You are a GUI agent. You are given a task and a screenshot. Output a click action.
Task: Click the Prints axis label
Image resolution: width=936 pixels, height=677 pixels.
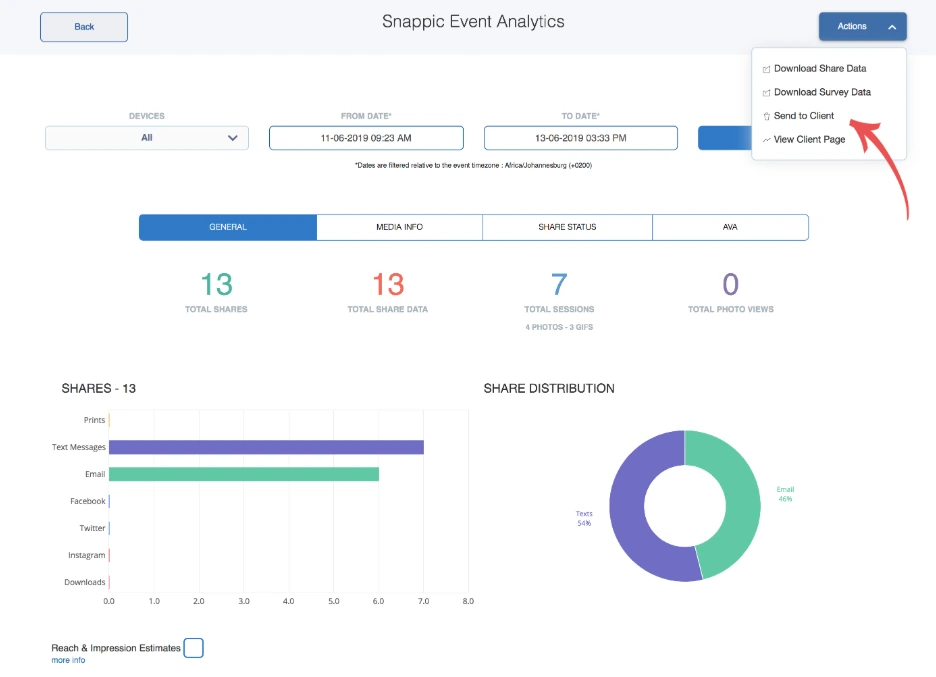click(94, 420)
